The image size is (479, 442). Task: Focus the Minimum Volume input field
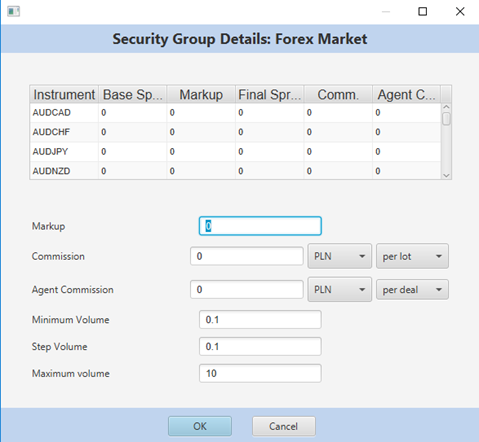(260, 319)
